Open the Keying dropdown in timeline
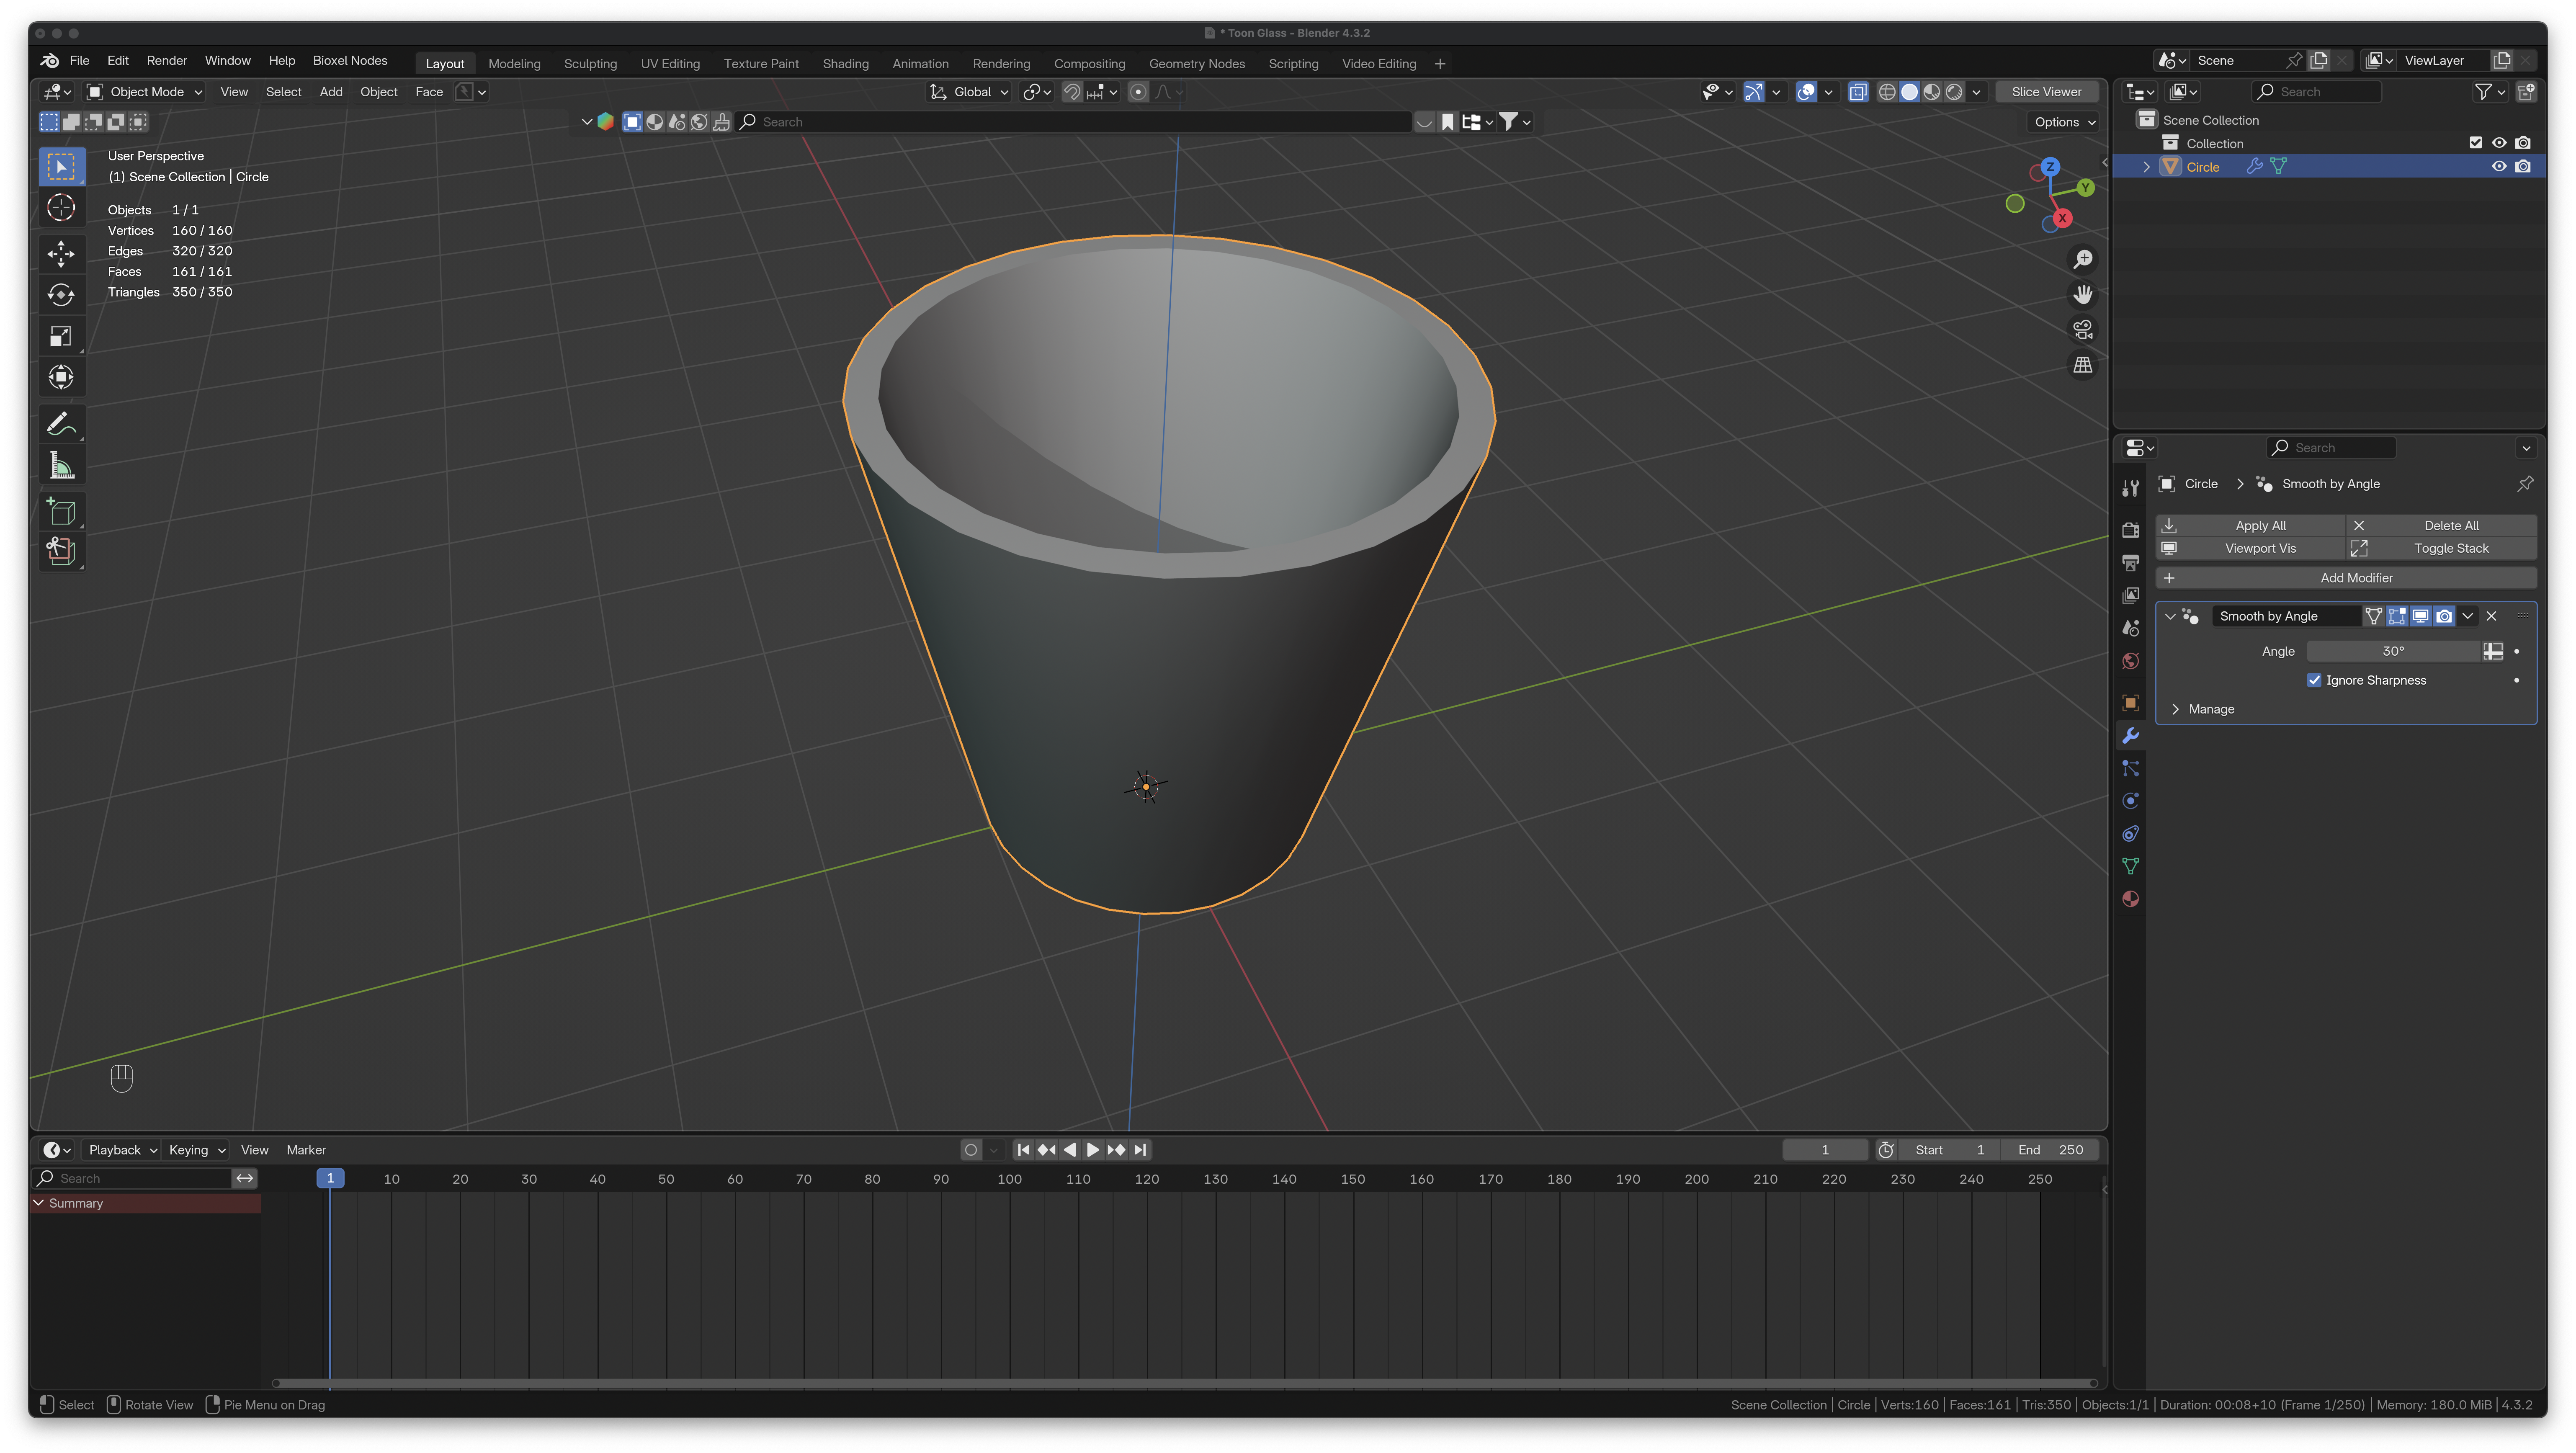Viewport: 2576px width, 1453px height. click(197, 1150)
